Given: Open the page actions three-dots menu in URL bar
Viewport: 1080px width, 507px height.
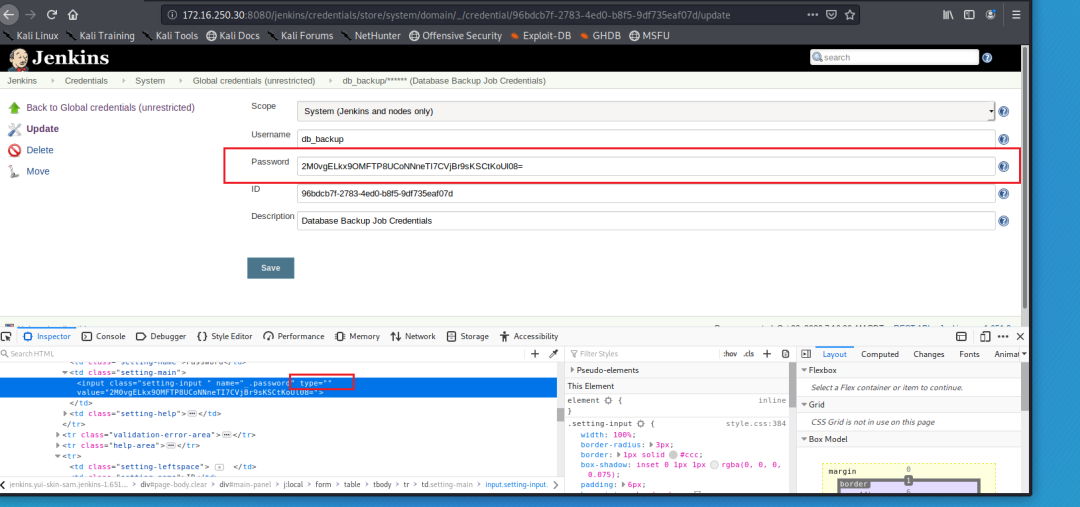Looking at the screenshot, I should (x=813, y=14).
